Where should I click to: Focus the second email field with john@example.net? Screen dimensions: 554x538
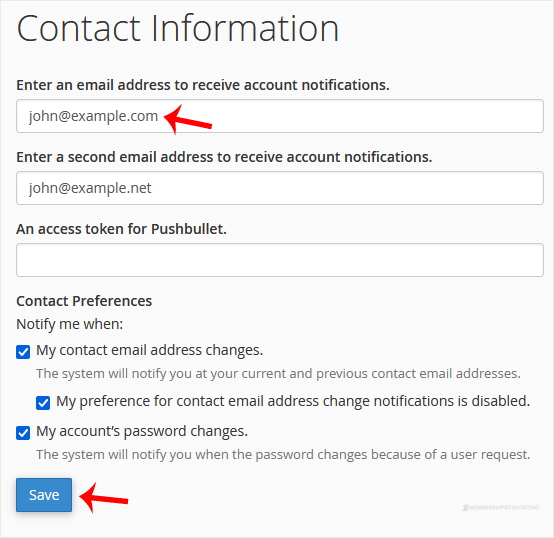coord(279,188)
